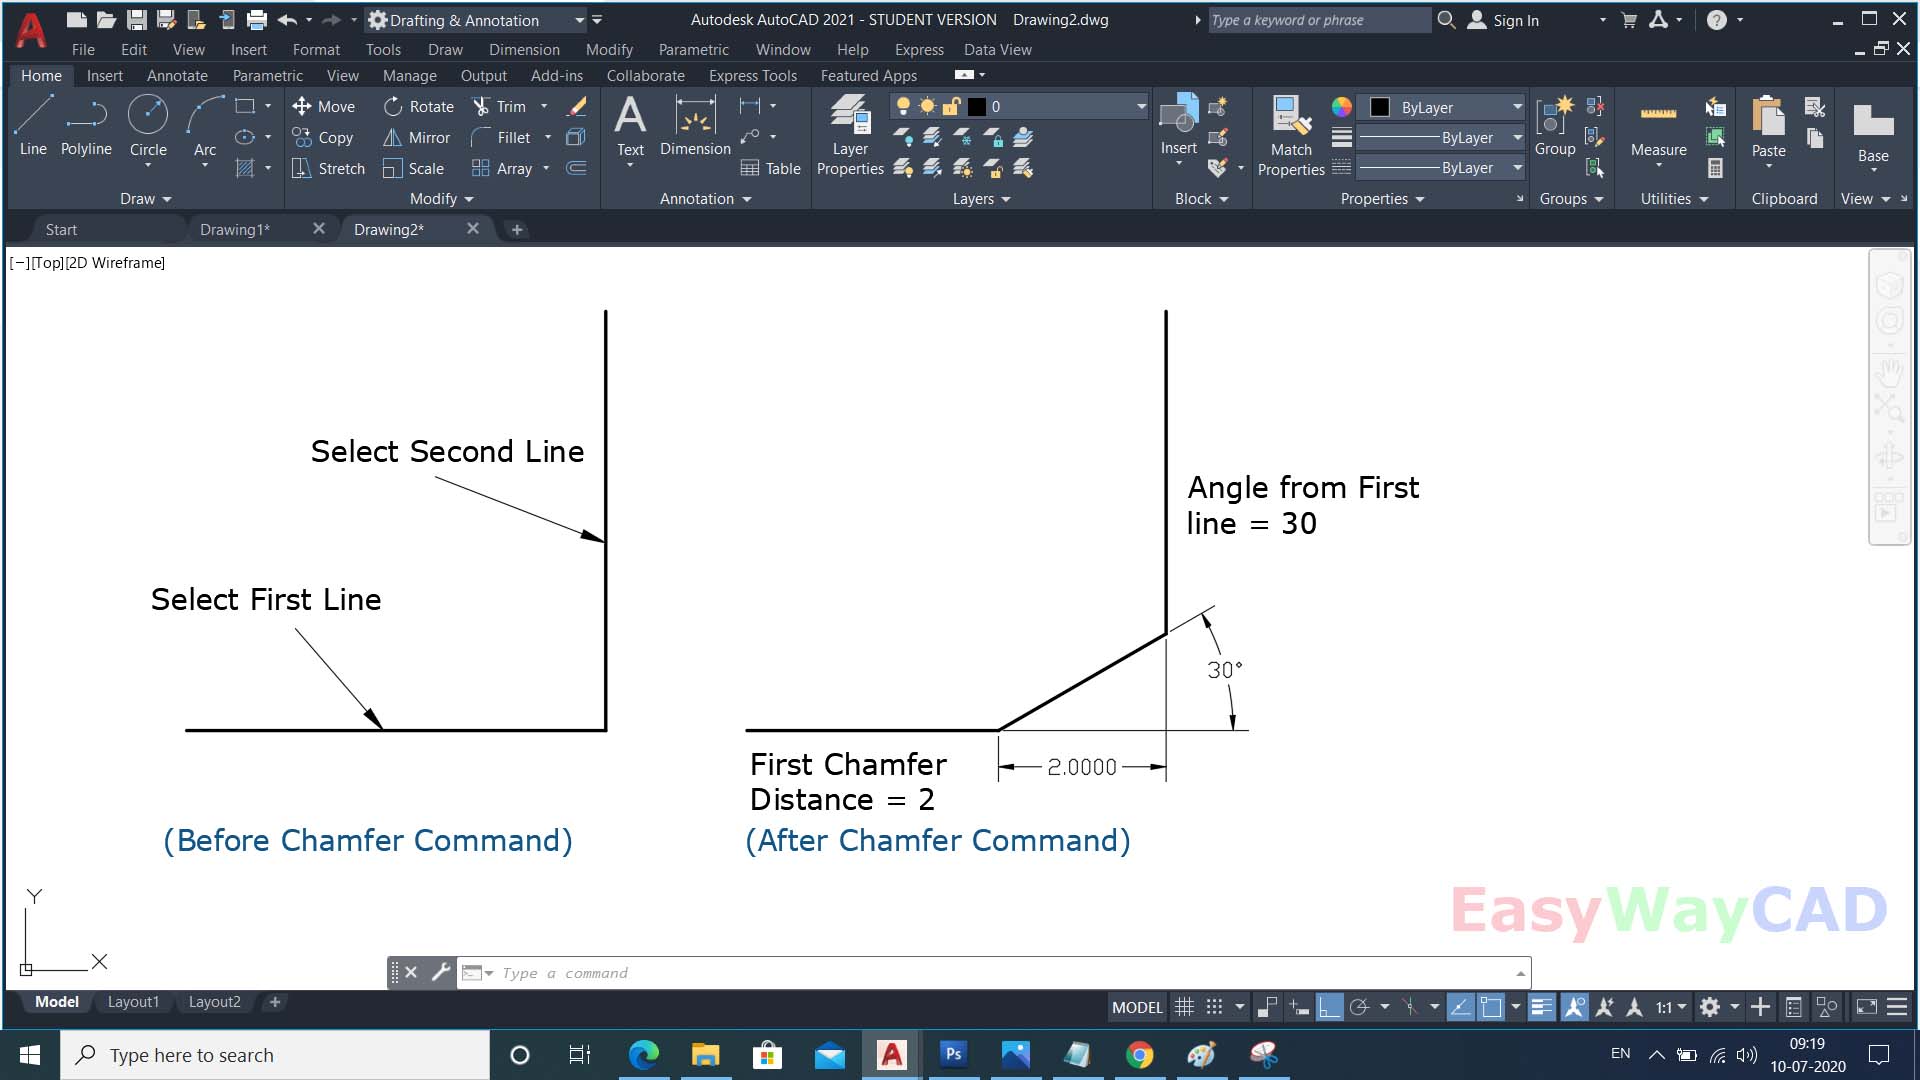The height and width of the screenshot is (1080, 1920).
Task: Switch to the Annotate ribbon tab
Action: pos(177,75)
